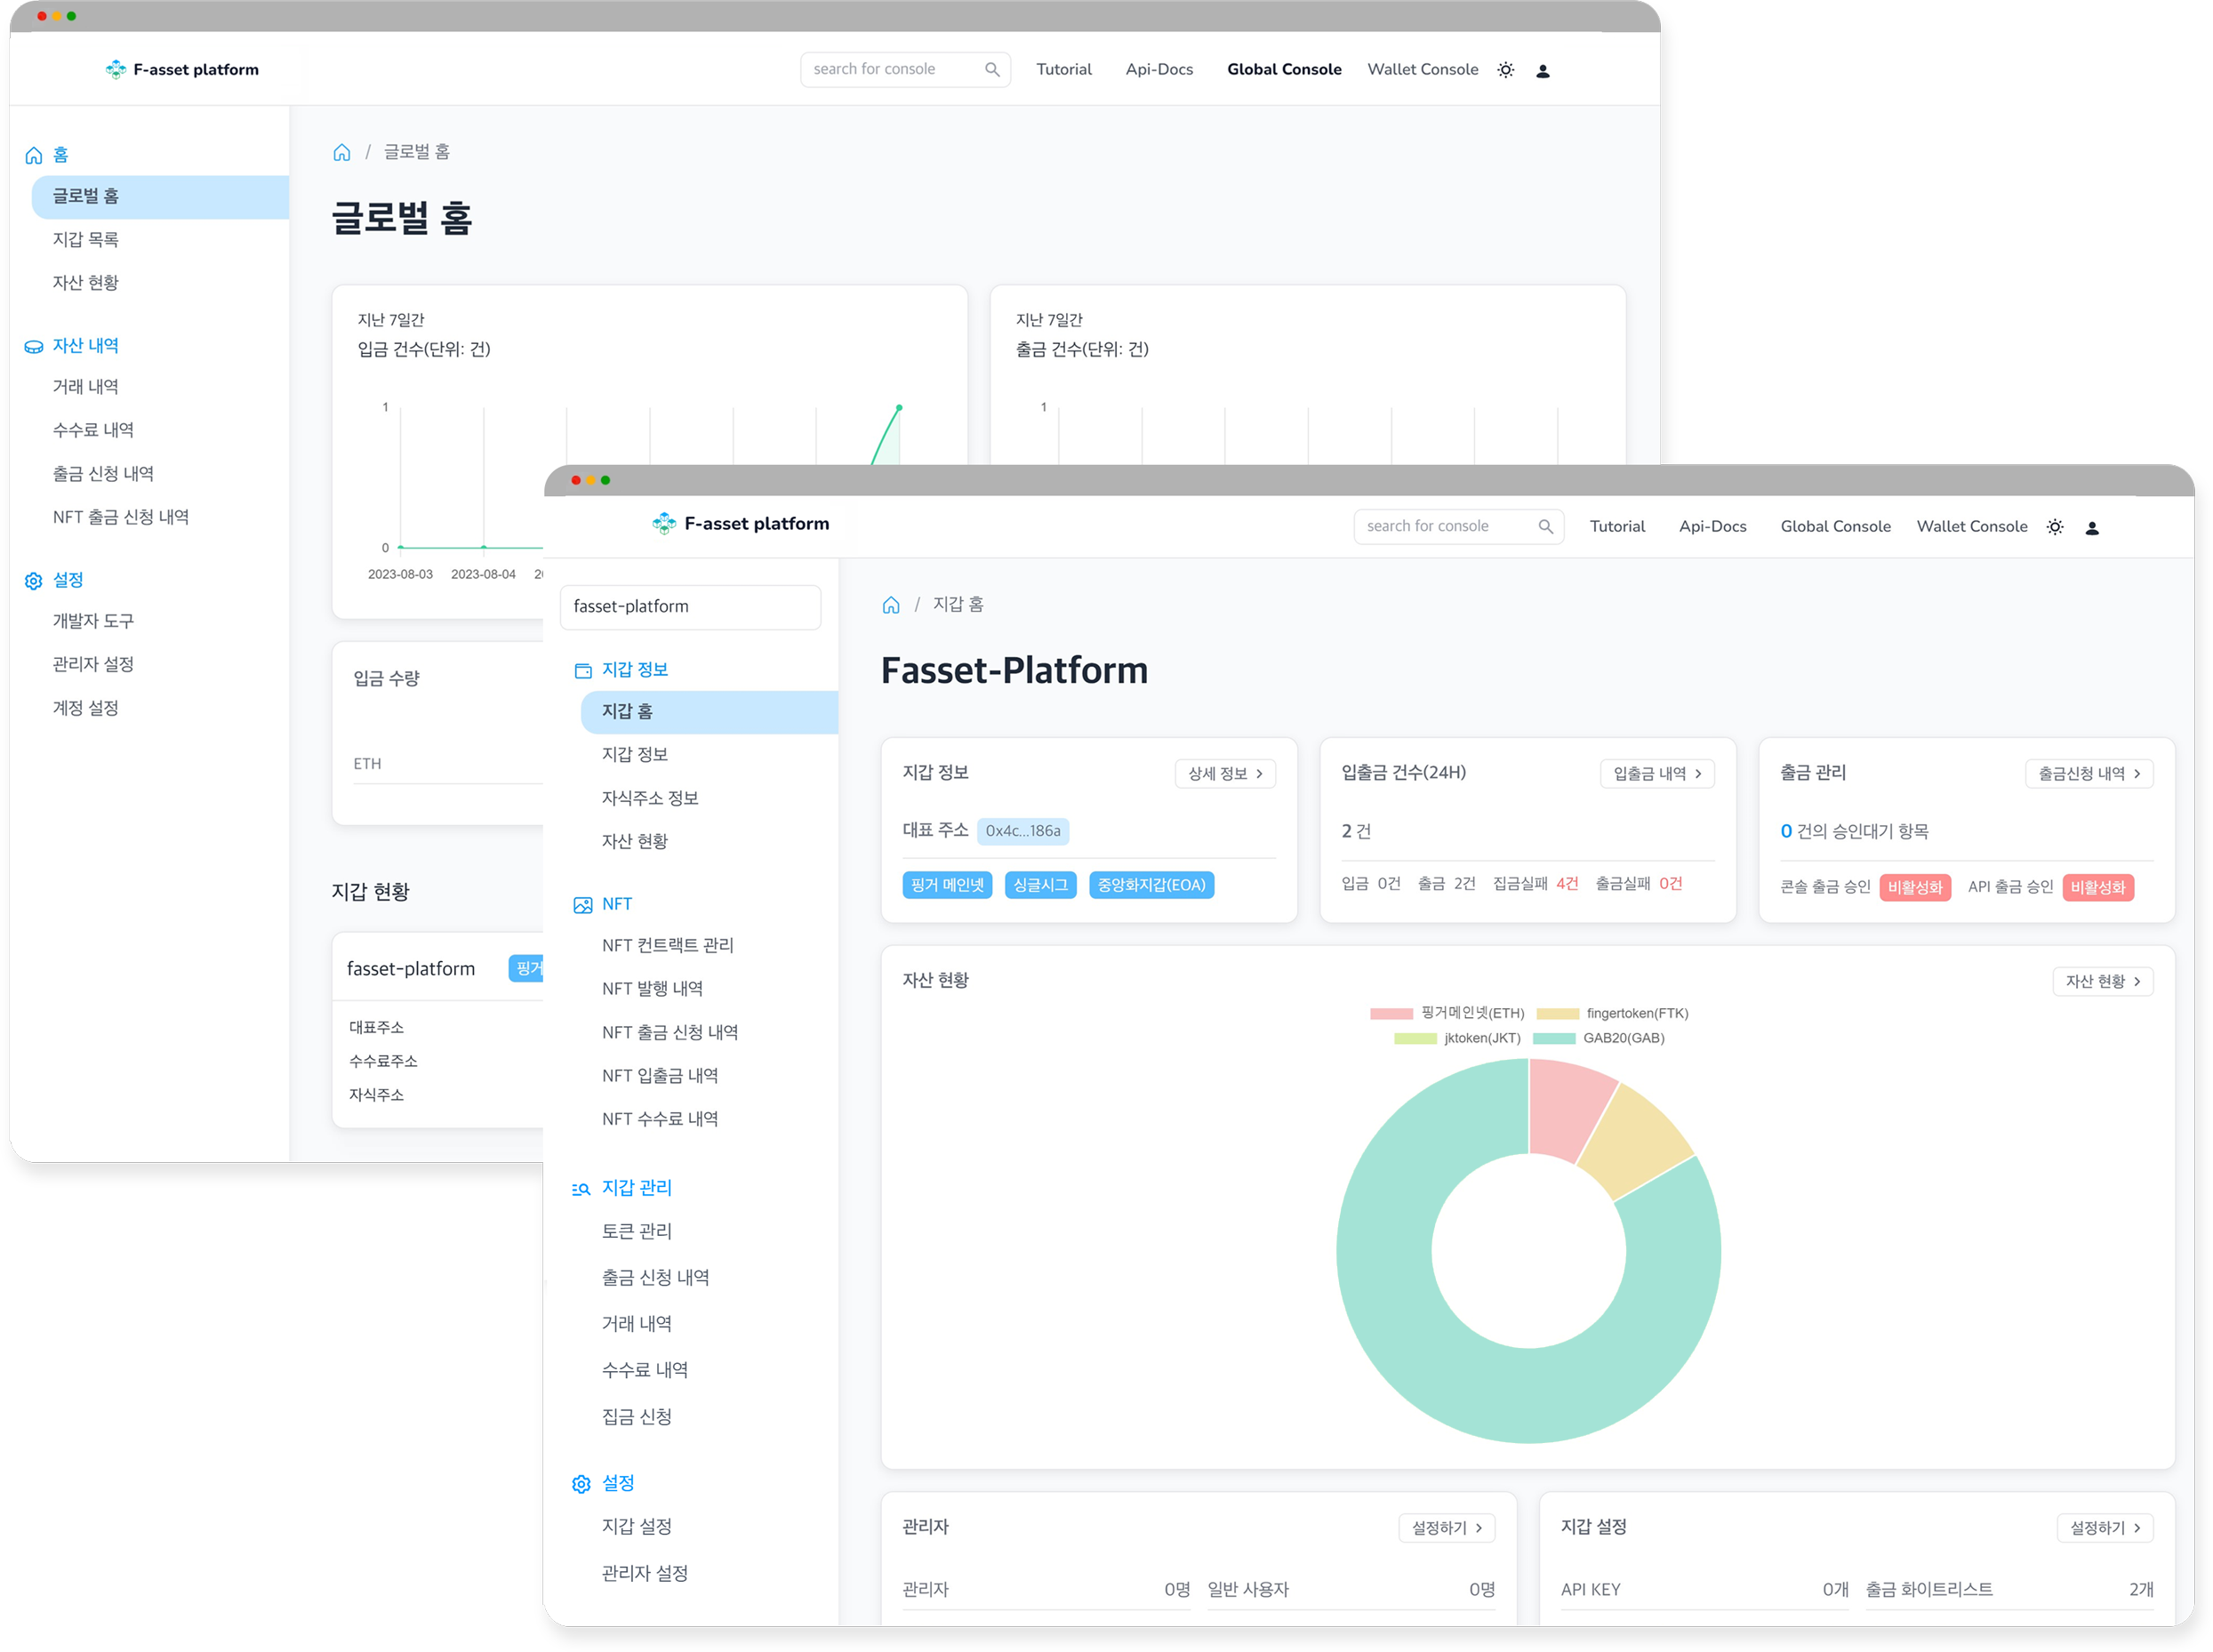This screenshot has width=2213, height=1652.
Task: Click search magnifier icon in back window
Action: (992, 69)
